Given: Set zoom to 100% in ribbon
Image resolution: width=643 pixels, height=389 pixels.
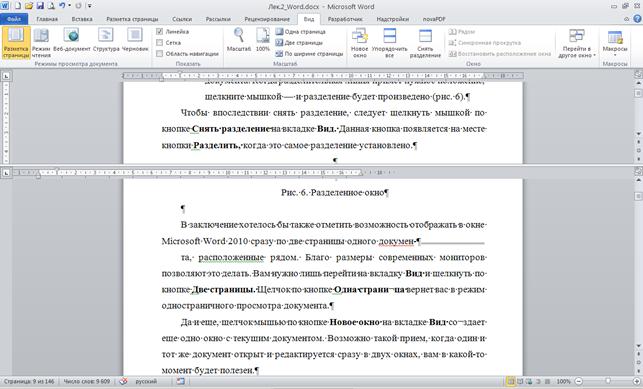Looking at the screenshot, I should pos(262,40).
